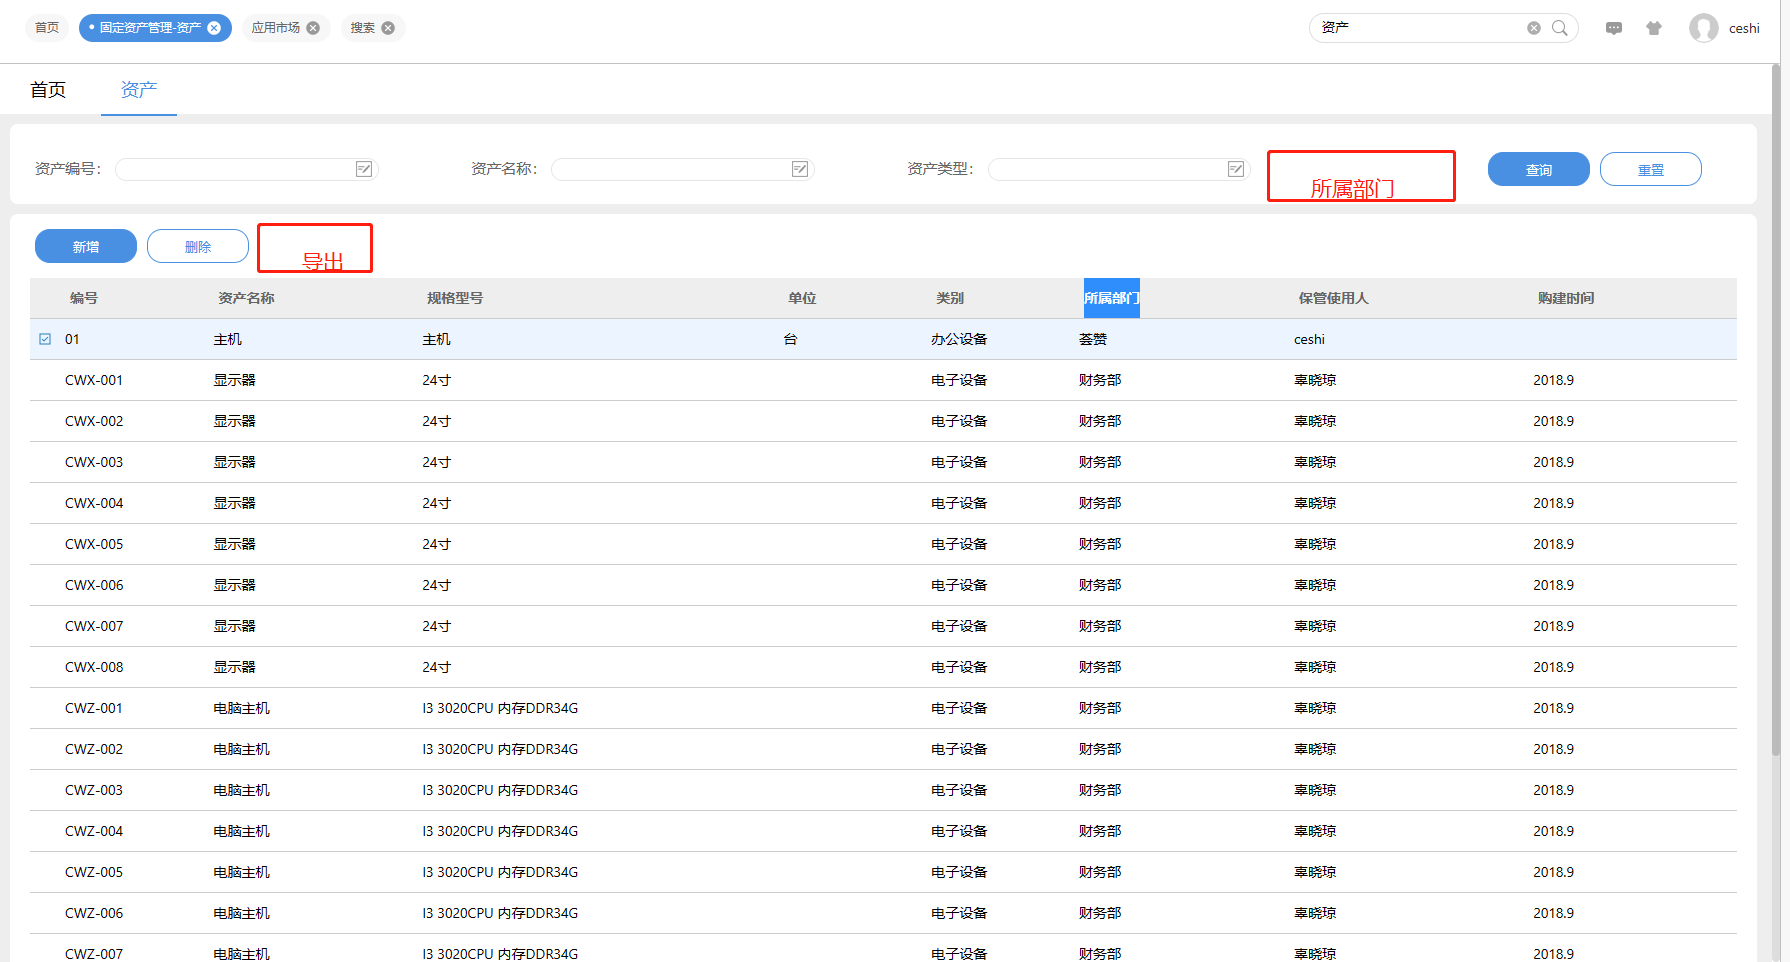Click the vertical scrollbar on right

point(1775,400)
